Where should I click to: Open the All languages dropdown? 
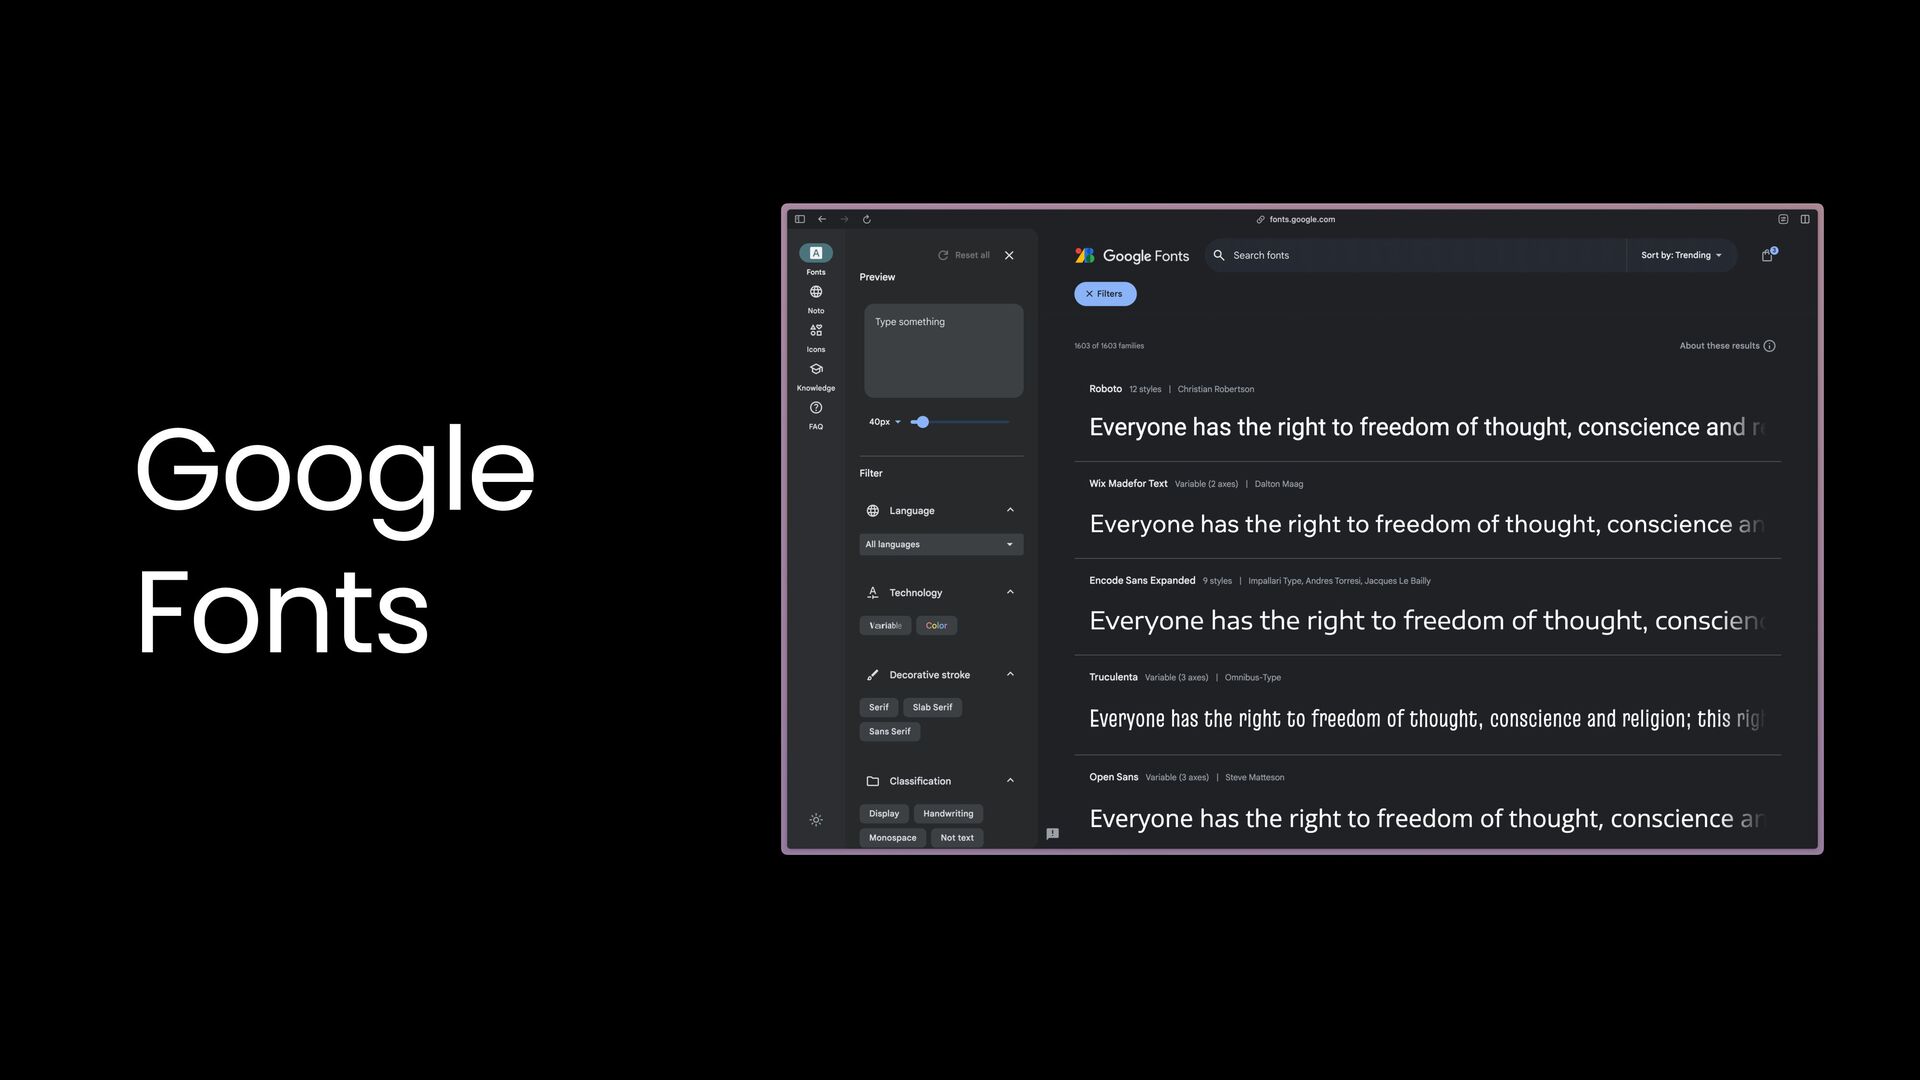(x=940, y=545)
